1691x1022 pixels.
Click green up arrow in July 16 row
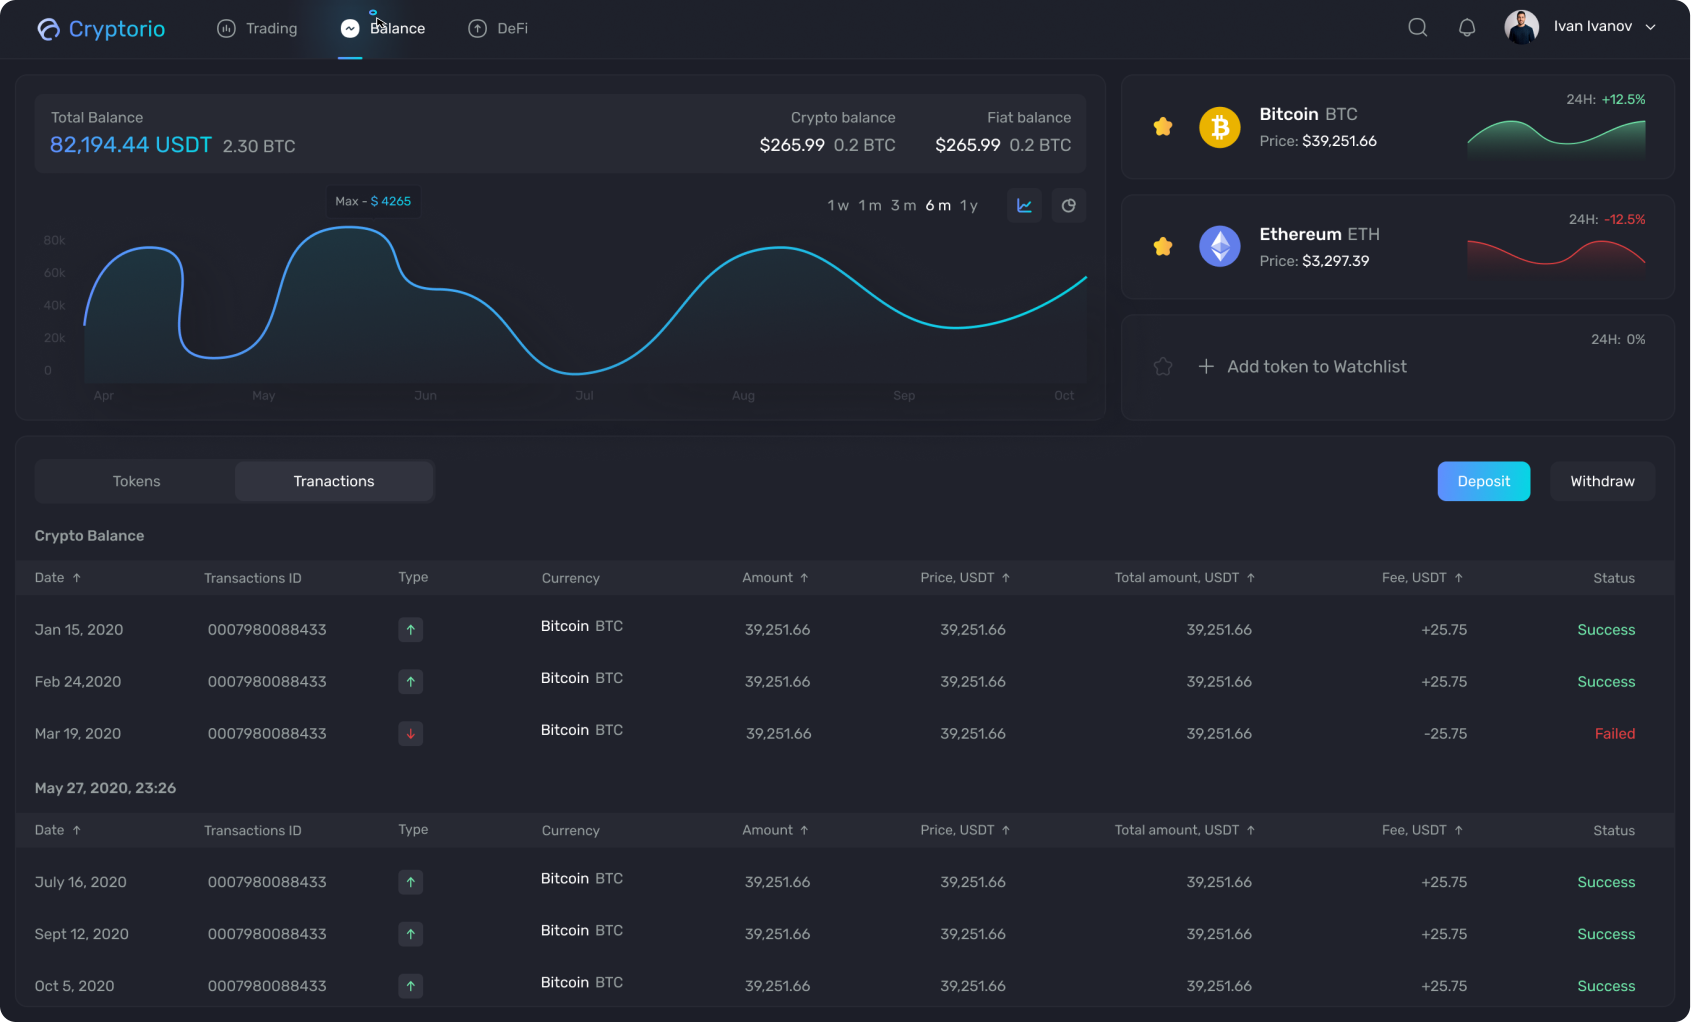pos(410,882)
